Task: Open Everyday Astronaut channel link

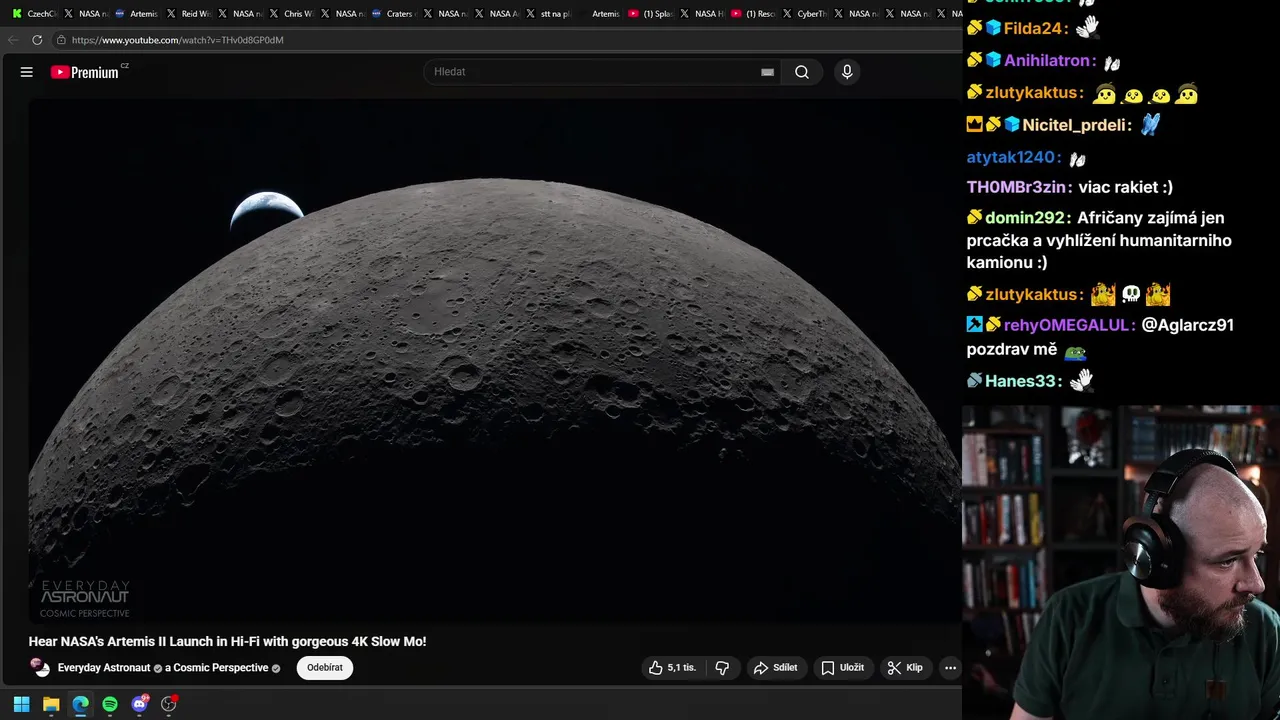Action: (104, 668)
